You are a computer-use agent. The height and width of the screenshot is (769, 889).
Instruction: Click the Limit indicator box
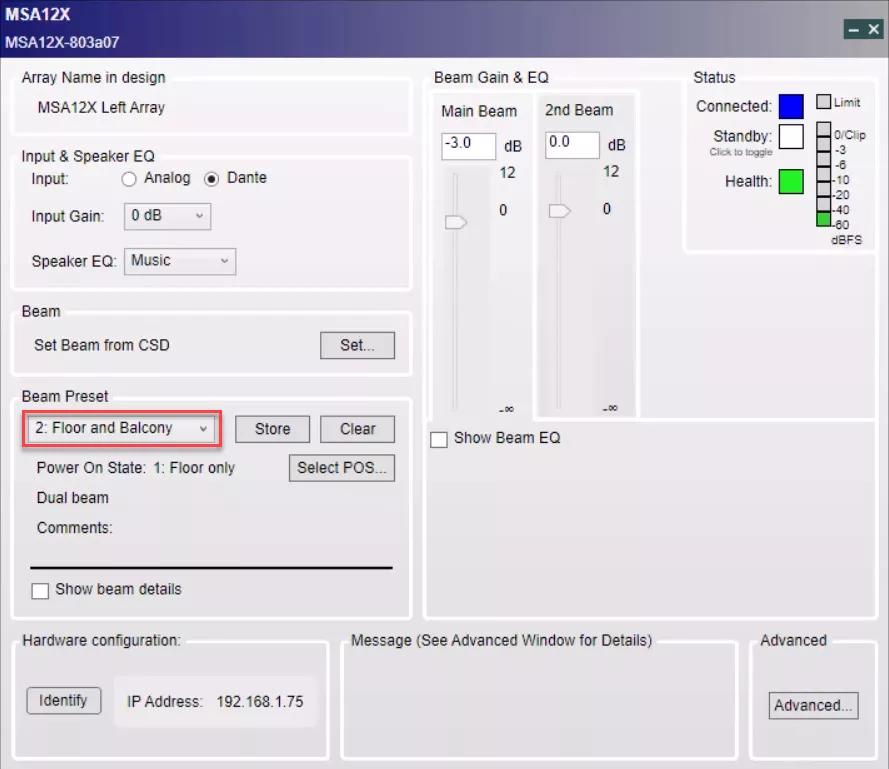tap(823, 102)
